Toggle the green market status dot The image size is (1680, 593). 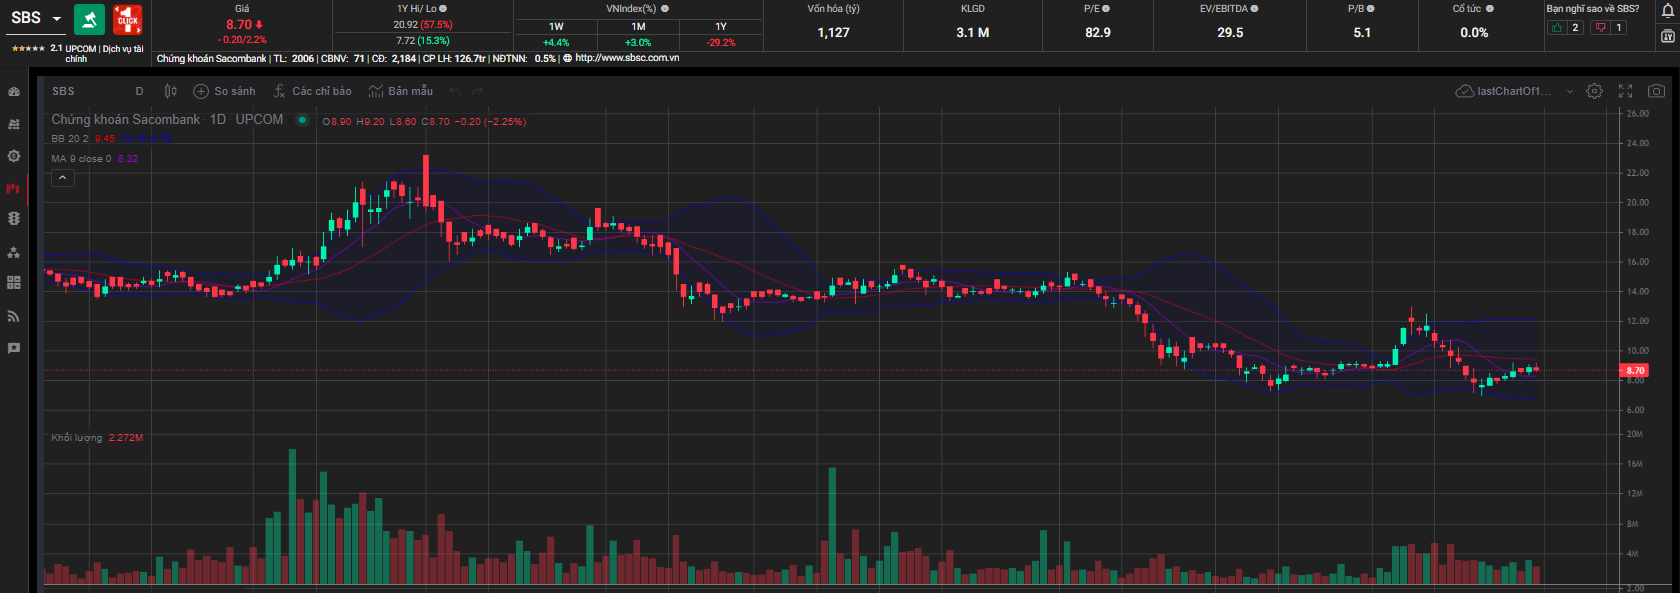(x=302, y=120)
